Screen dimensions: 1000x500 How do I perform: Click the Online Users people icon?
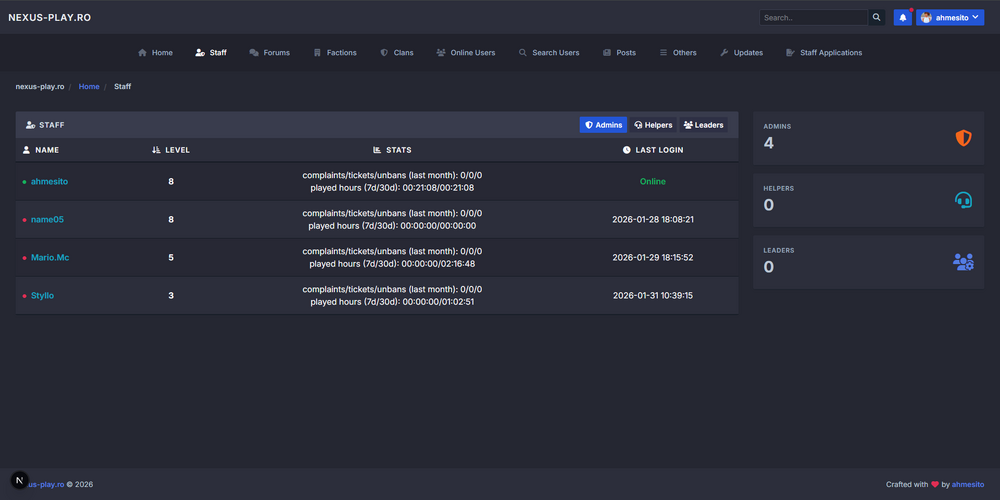[x=441, y=53]
